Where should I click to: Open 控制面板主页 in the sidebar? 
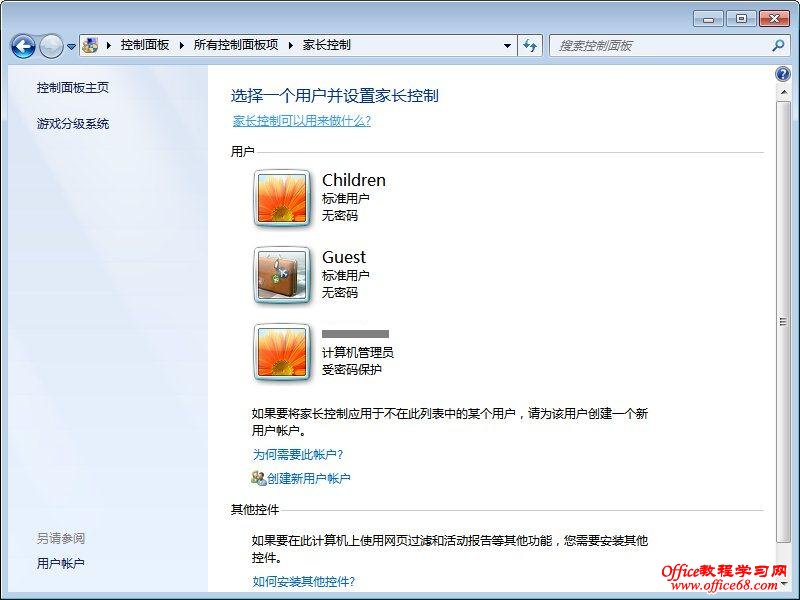pyautogui.click(x=73, y=88)
